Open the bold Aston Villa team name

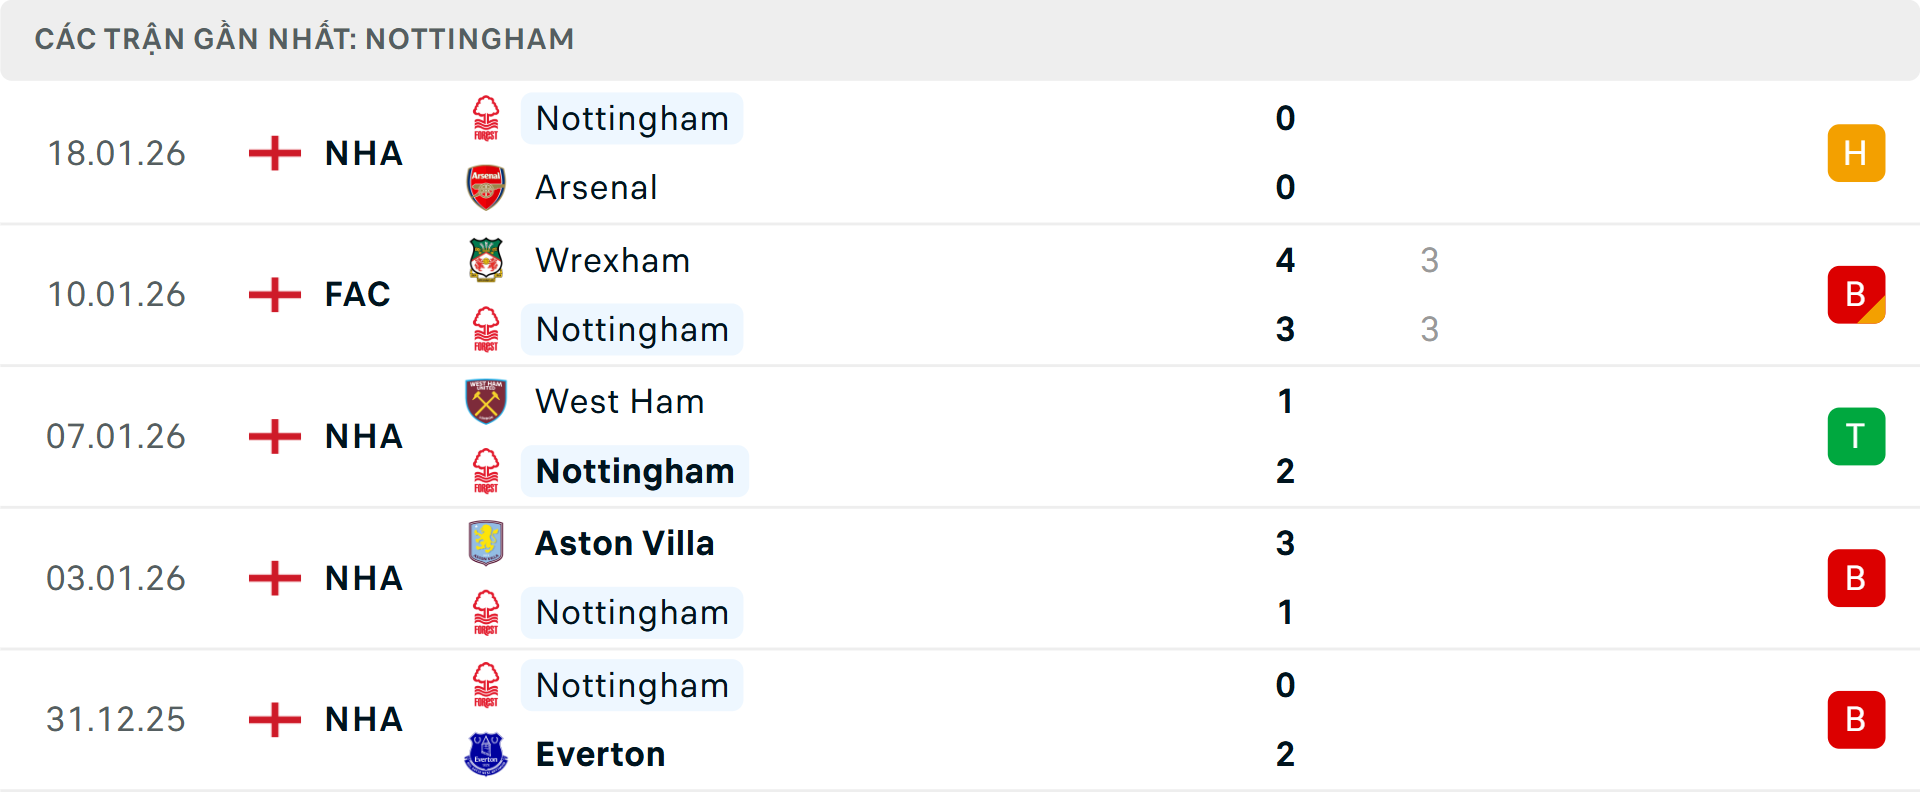click(x=624, y=543)
